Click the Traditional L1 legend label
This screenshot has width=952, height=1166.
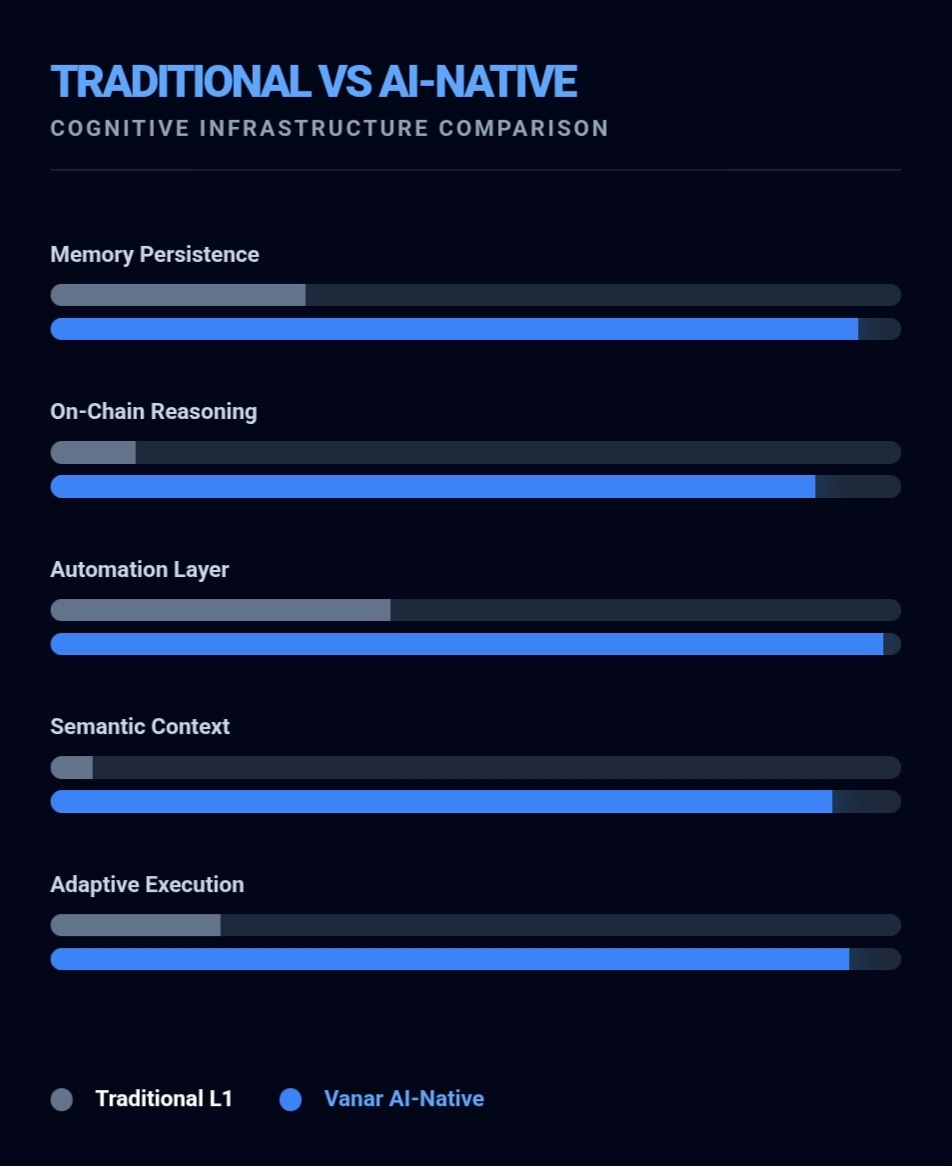(x=164, y=1099)
